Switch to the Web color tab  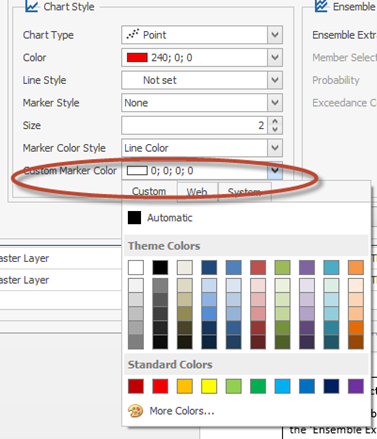(197, 192)
